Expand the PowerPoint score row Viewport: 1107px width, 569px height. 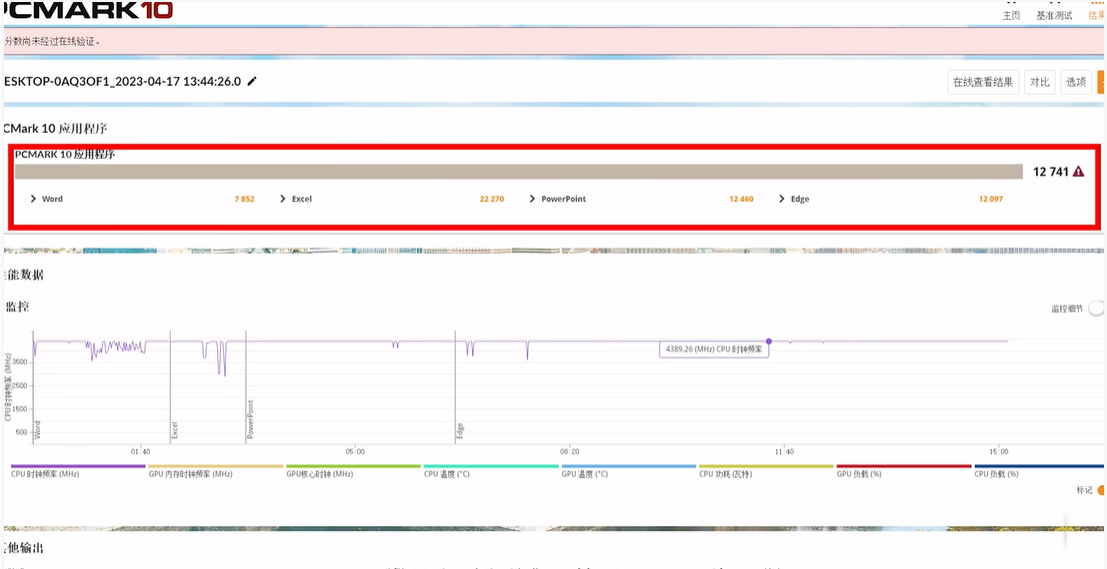pos(532,199)
